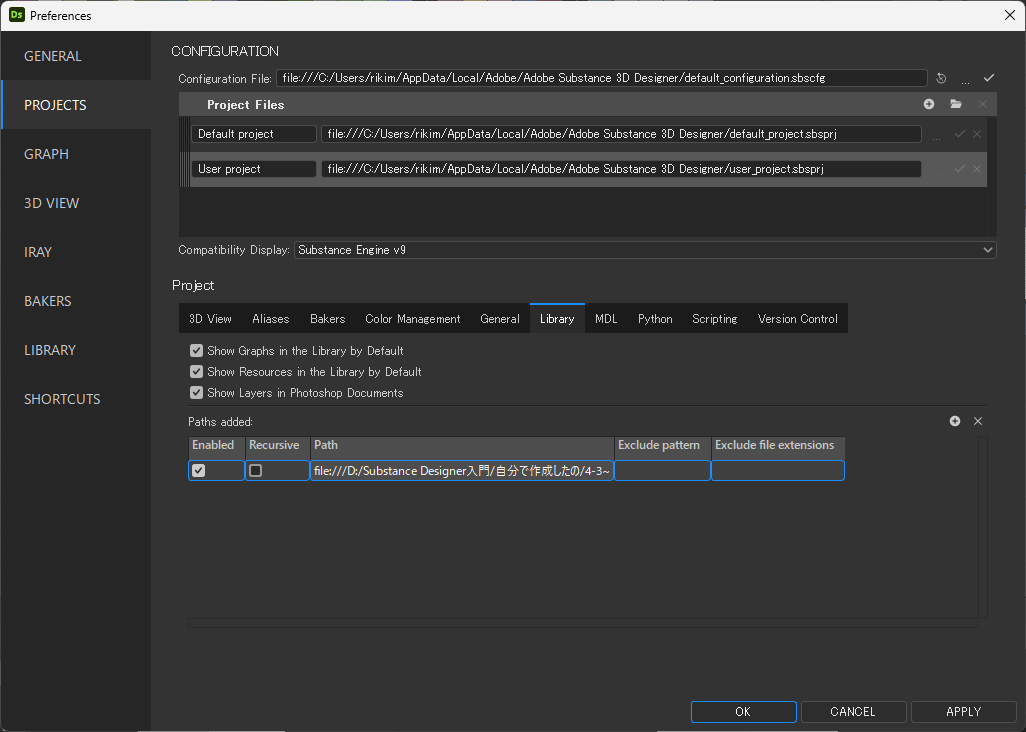Grab the drag handle of Default project row
1026x732 pixels.
(185, 134)
